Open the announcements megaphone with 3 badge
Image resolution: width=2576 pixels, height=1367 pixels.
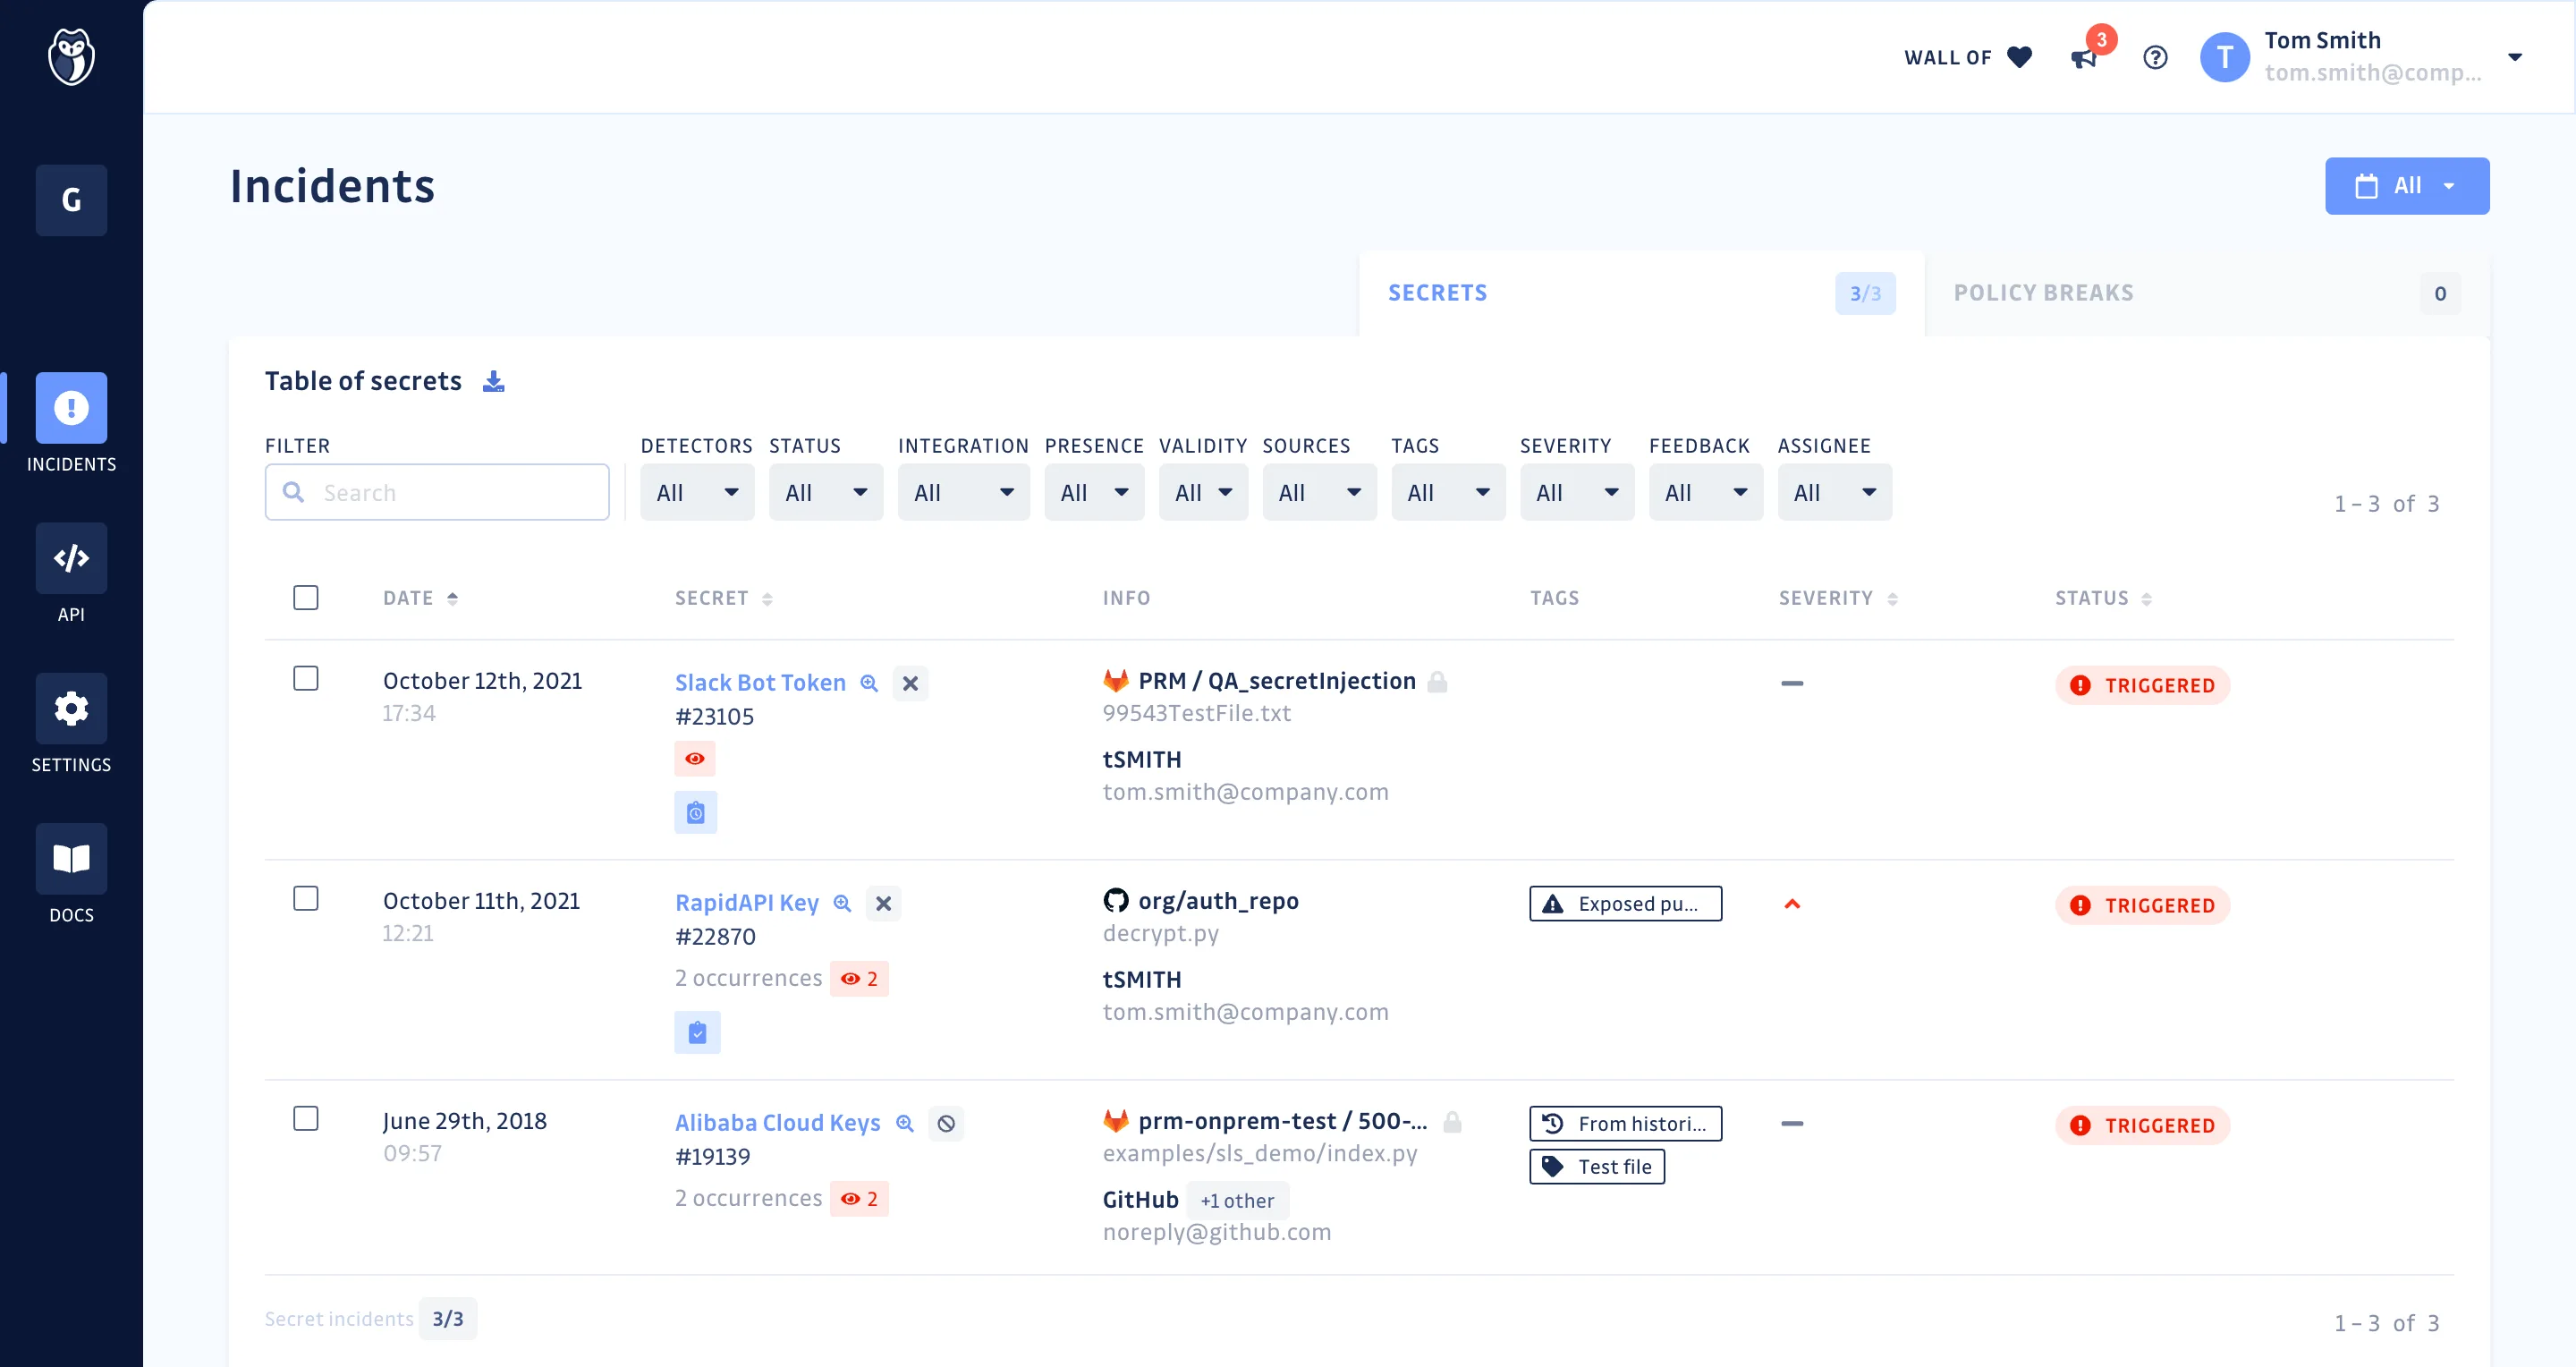pos(2084,58)
